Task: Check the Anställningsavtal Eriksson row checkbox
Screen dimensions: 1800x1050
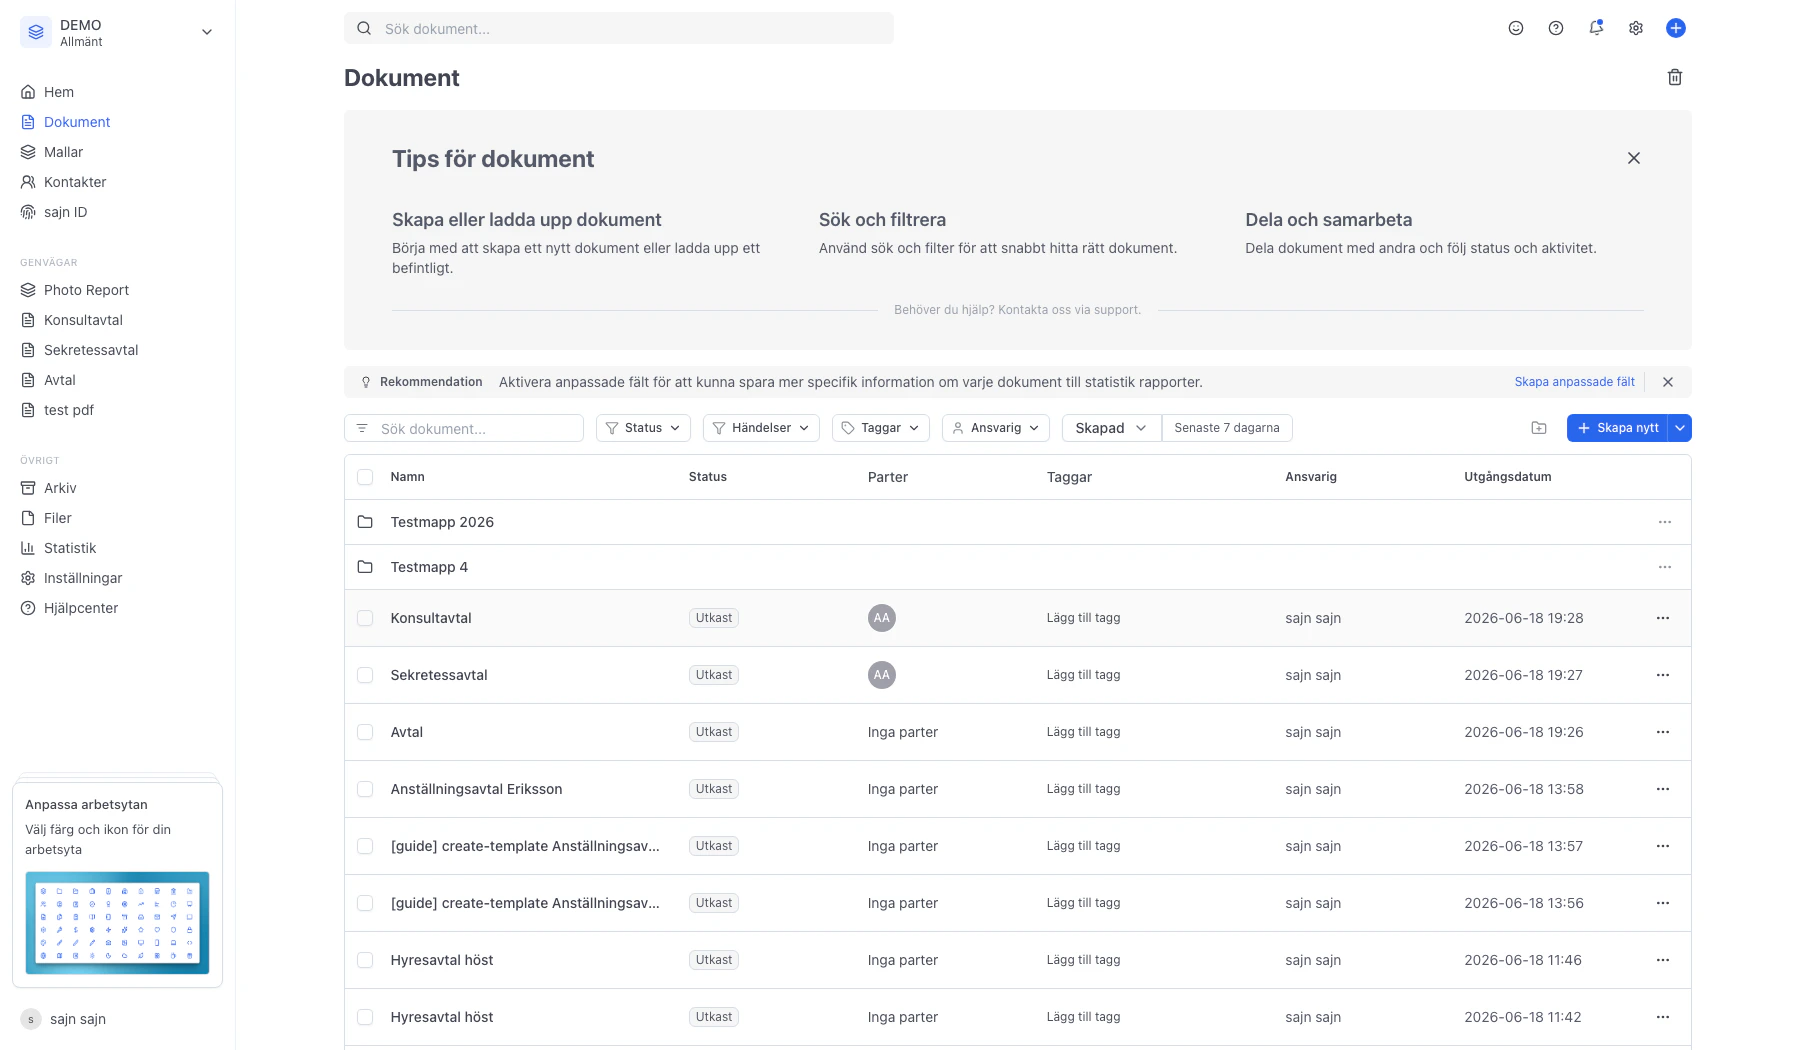Action: [x=365, y=789]
